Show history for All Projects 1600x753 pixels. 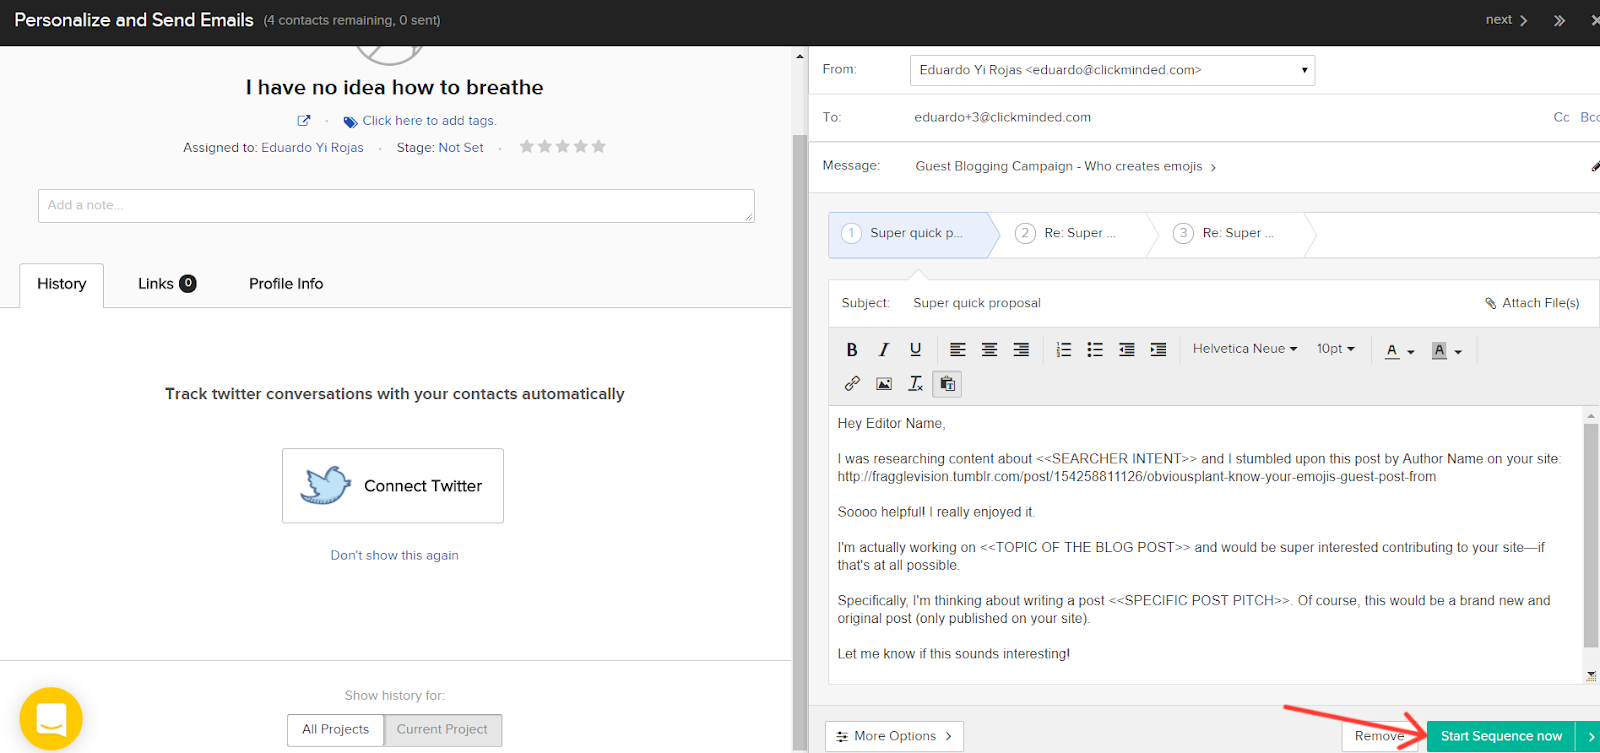tap(335, 730)
